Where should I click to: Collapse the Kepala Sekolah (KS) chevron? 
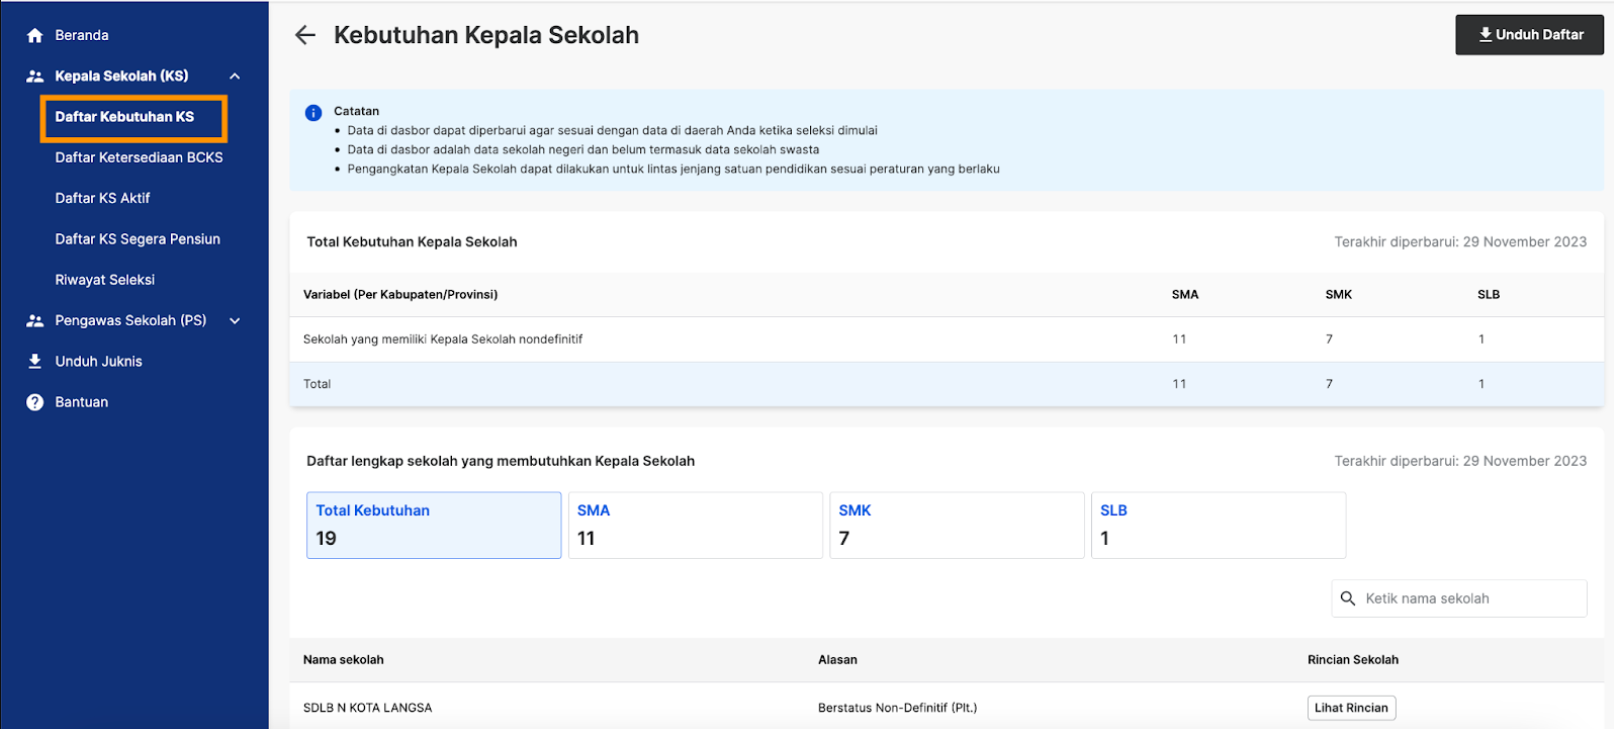pos(235,76)
